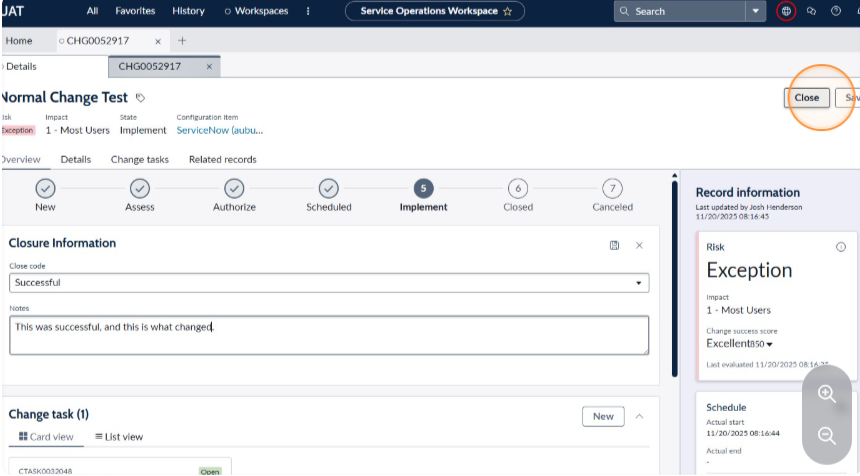
Task: Click the zoom in magnifier icon
Action: click(x=827, y=394)
